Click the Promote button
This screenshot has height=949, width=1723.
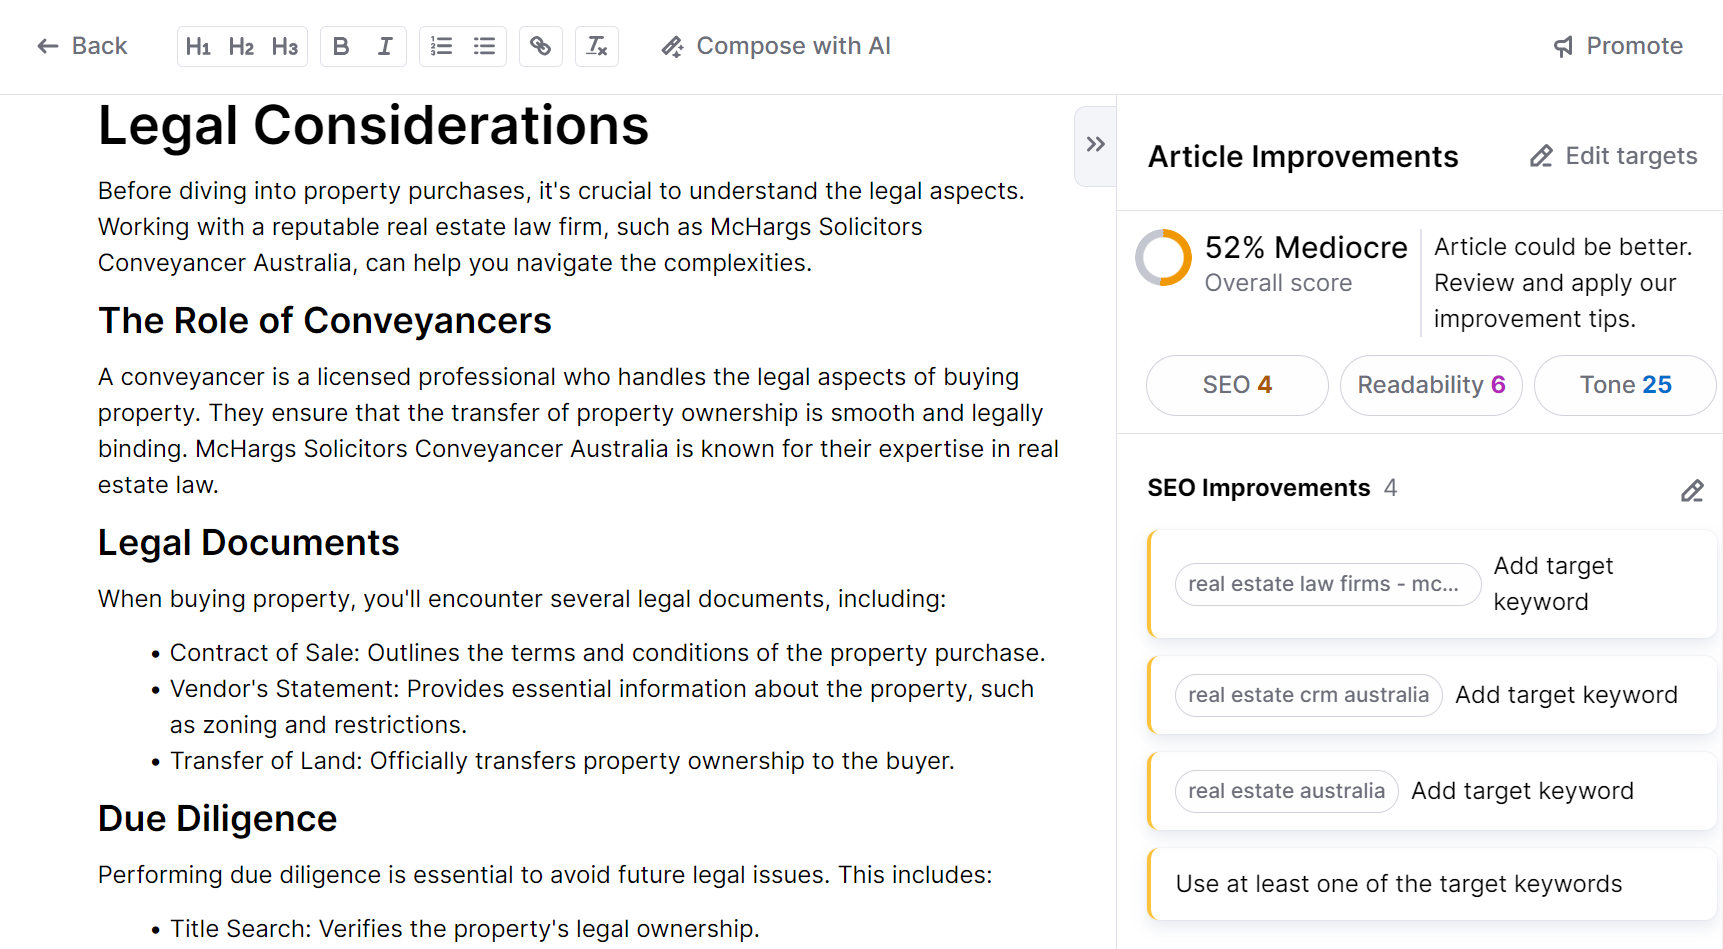tap(1618, 46)
